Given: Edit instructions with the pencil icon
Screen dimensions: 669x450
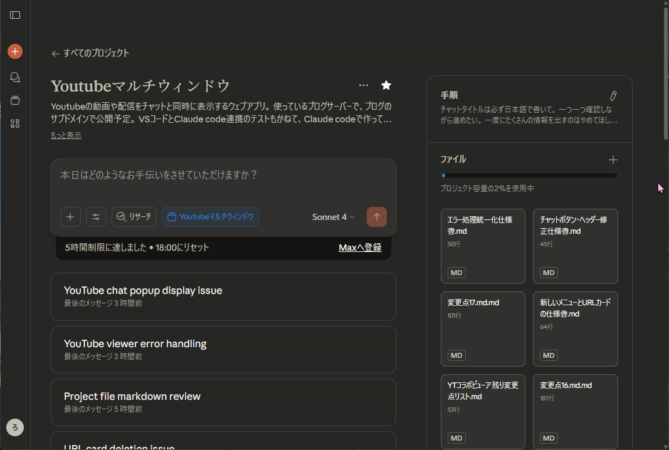Looking at the screenshot, I should point(613,96).
